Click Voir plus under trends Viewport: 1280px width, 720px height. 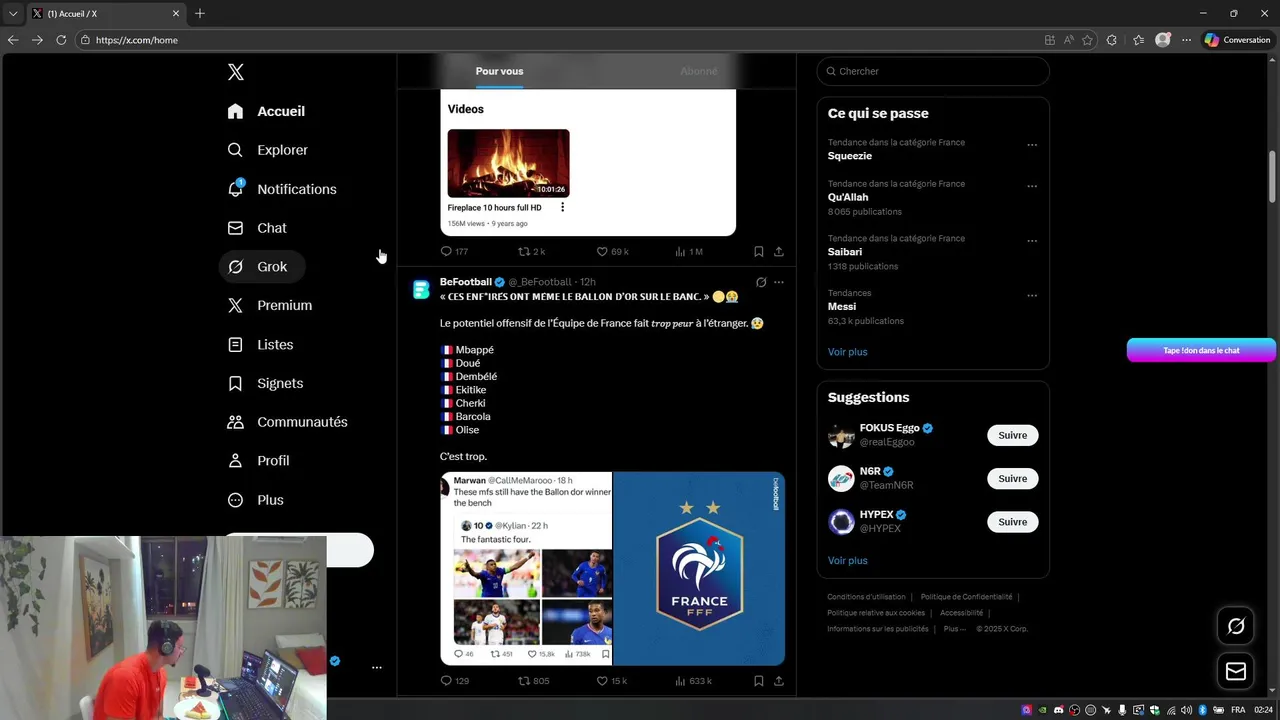pos(847,352)
